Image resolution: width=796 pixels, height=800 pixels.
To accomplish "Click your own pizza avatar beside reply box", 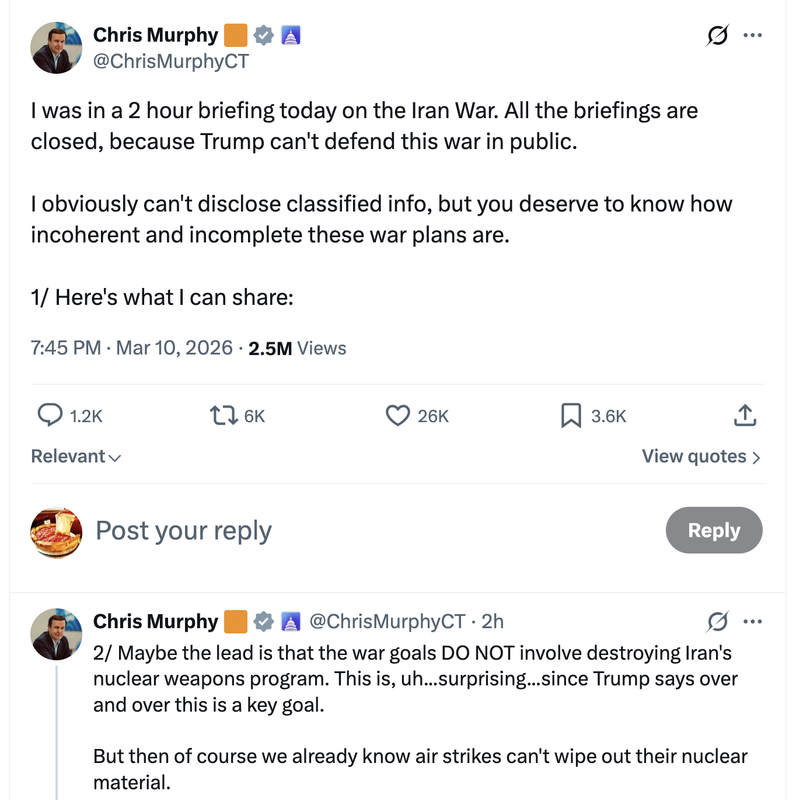I will tap(56, 532).
